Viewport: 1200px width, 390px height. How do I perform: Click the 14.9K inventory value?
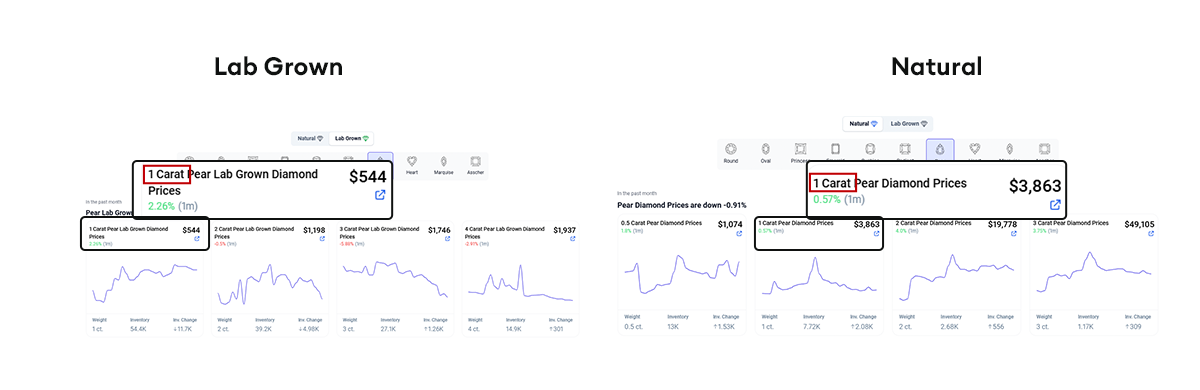[x=515, y=328]
